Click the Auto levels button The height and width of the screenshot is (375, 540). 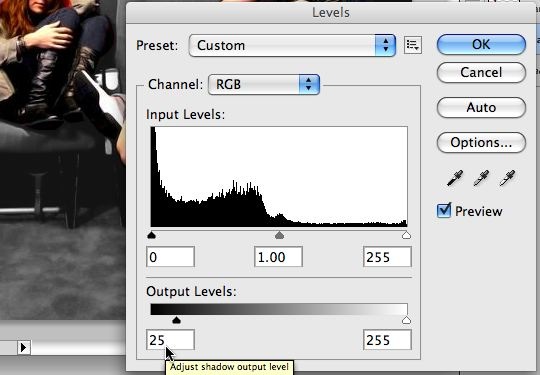point(481,107)
